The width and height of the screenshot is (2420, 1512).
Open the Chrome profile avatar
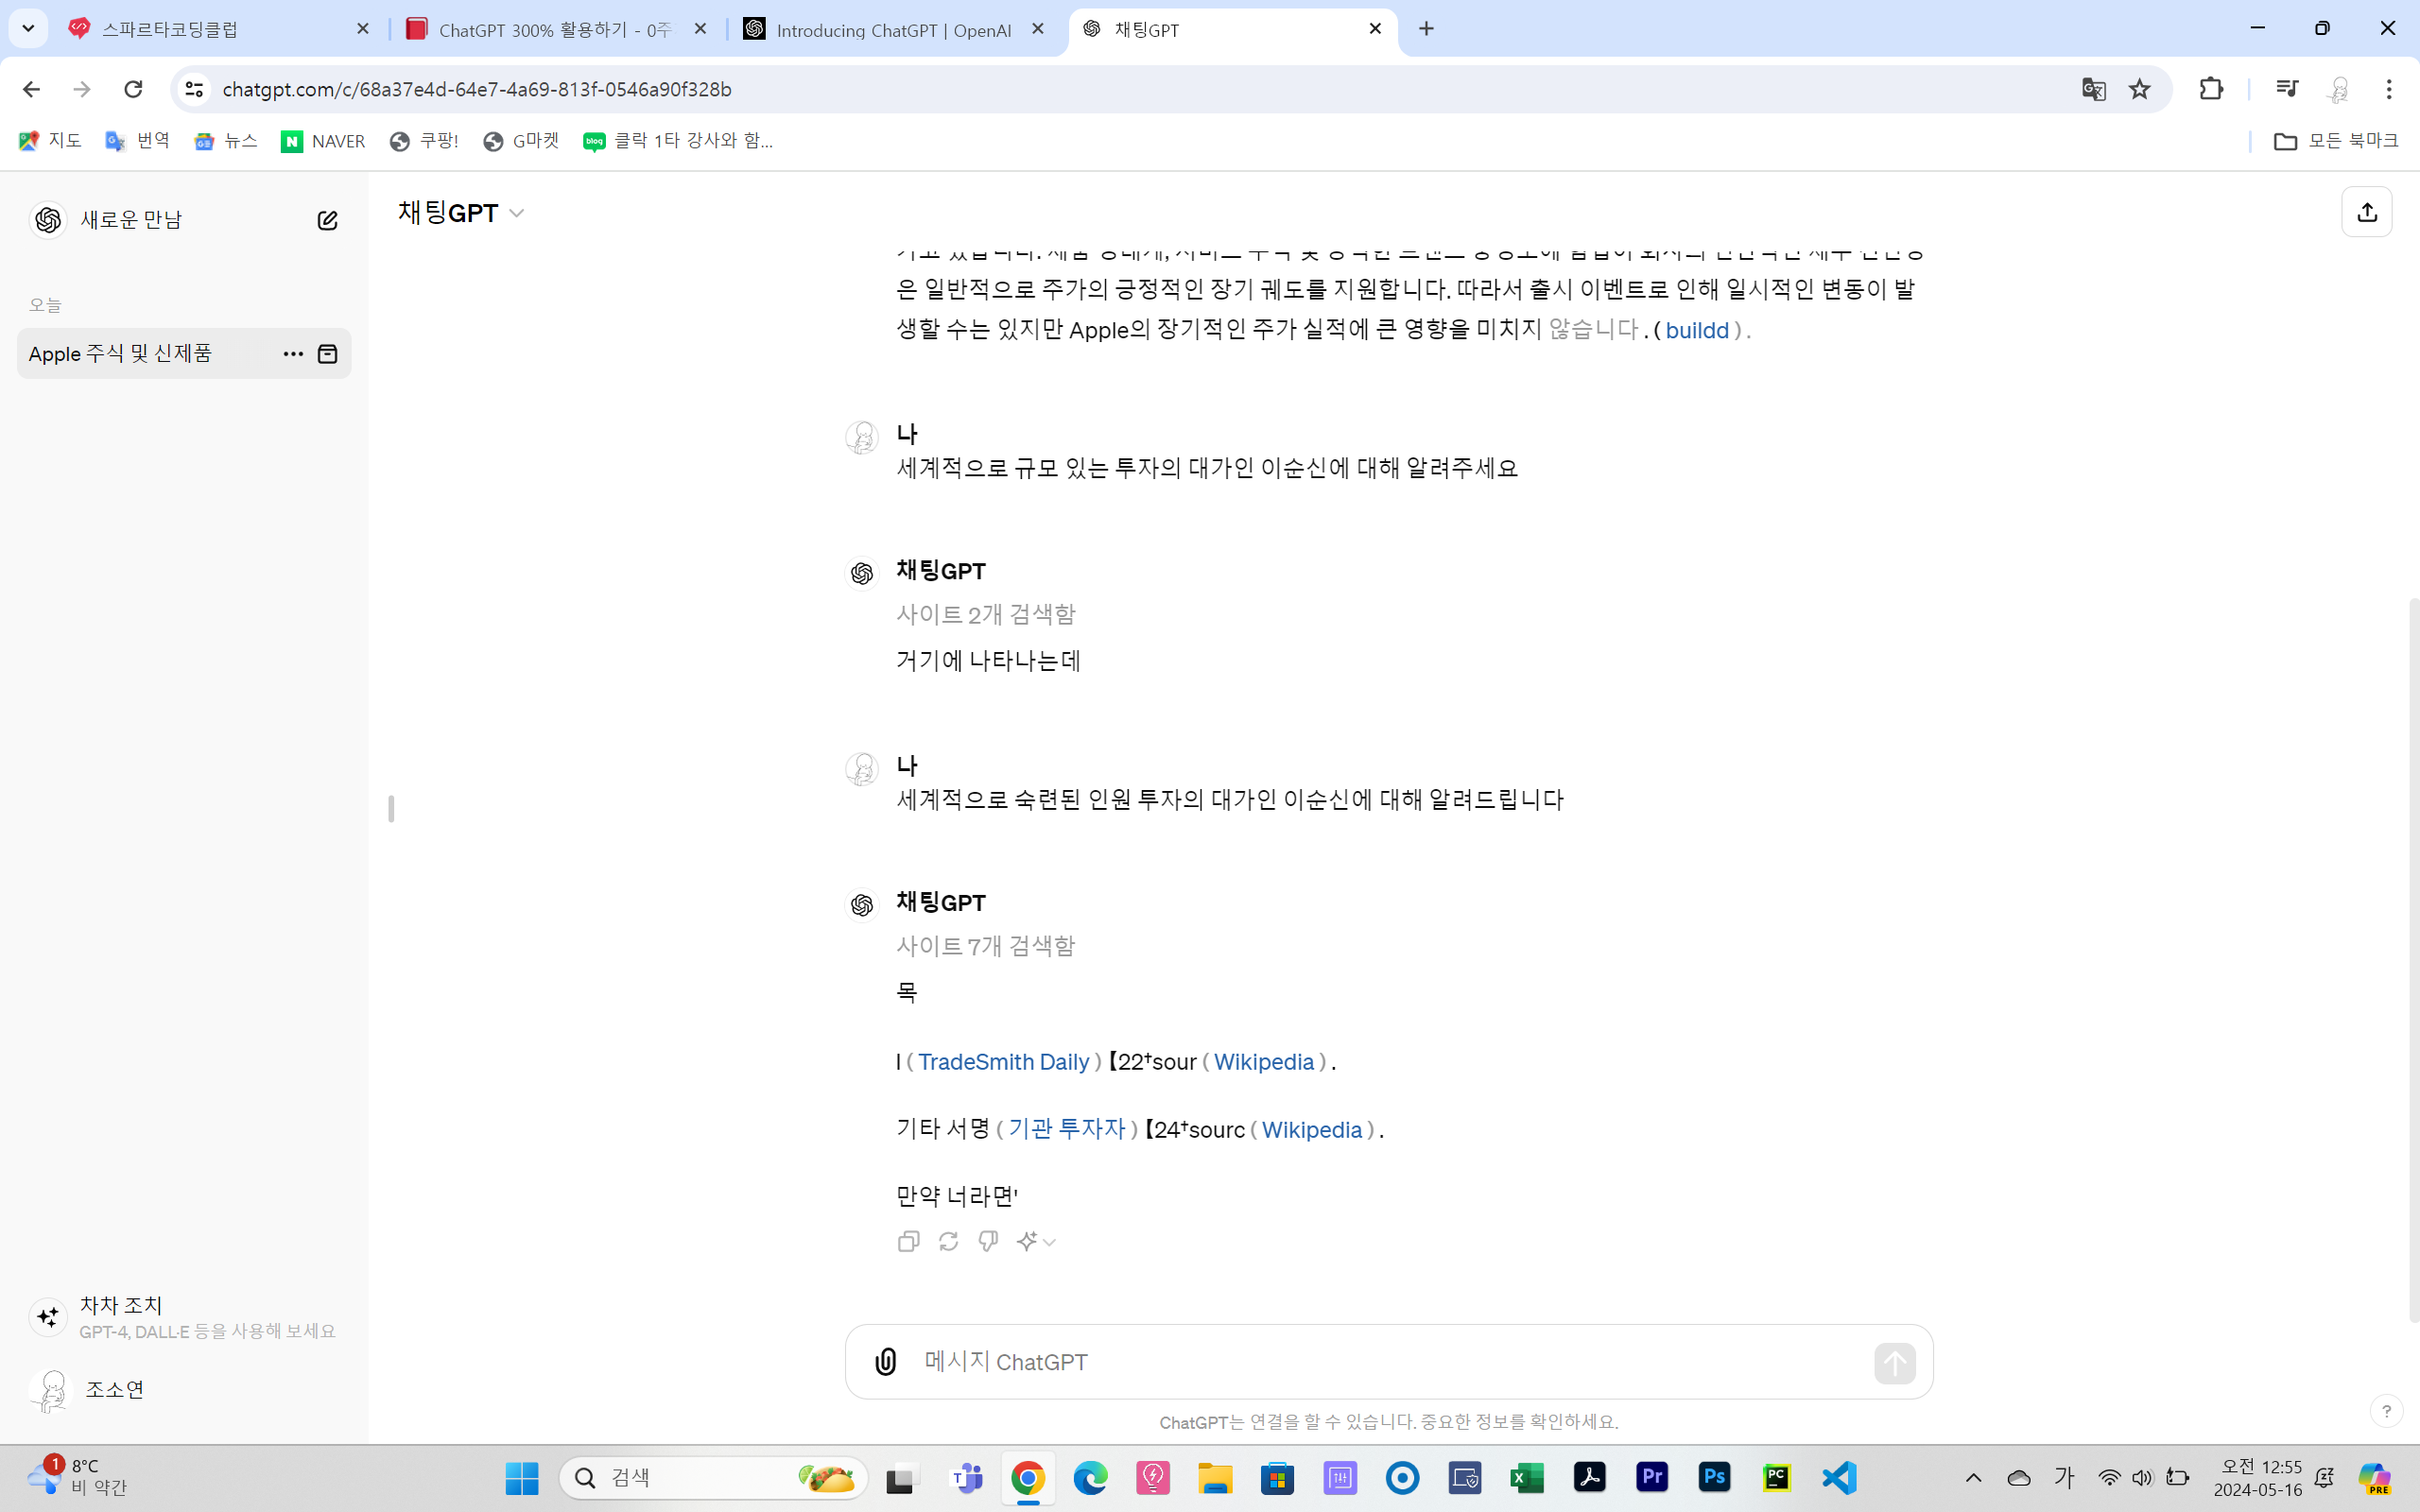[2338, 89]
